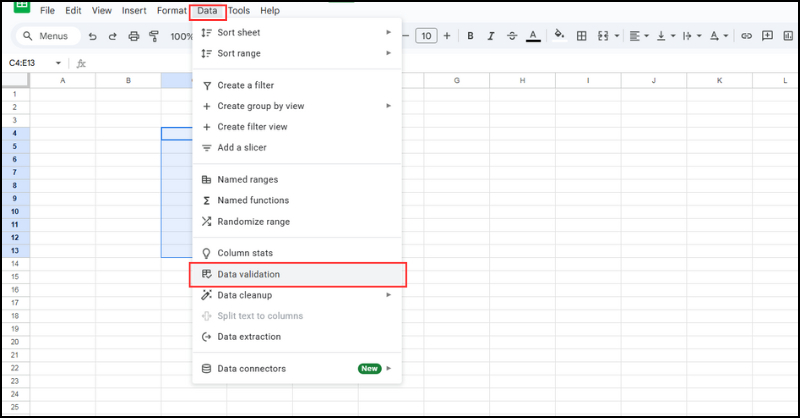Viewport: 800px width, 418px height.
Task: Open the Borders tool
Action: point(582,36)
